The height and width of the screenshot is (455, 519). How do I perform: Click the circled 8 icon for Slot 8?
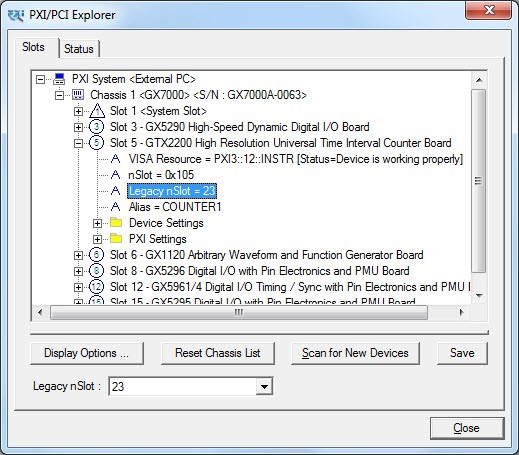(97, 271)
